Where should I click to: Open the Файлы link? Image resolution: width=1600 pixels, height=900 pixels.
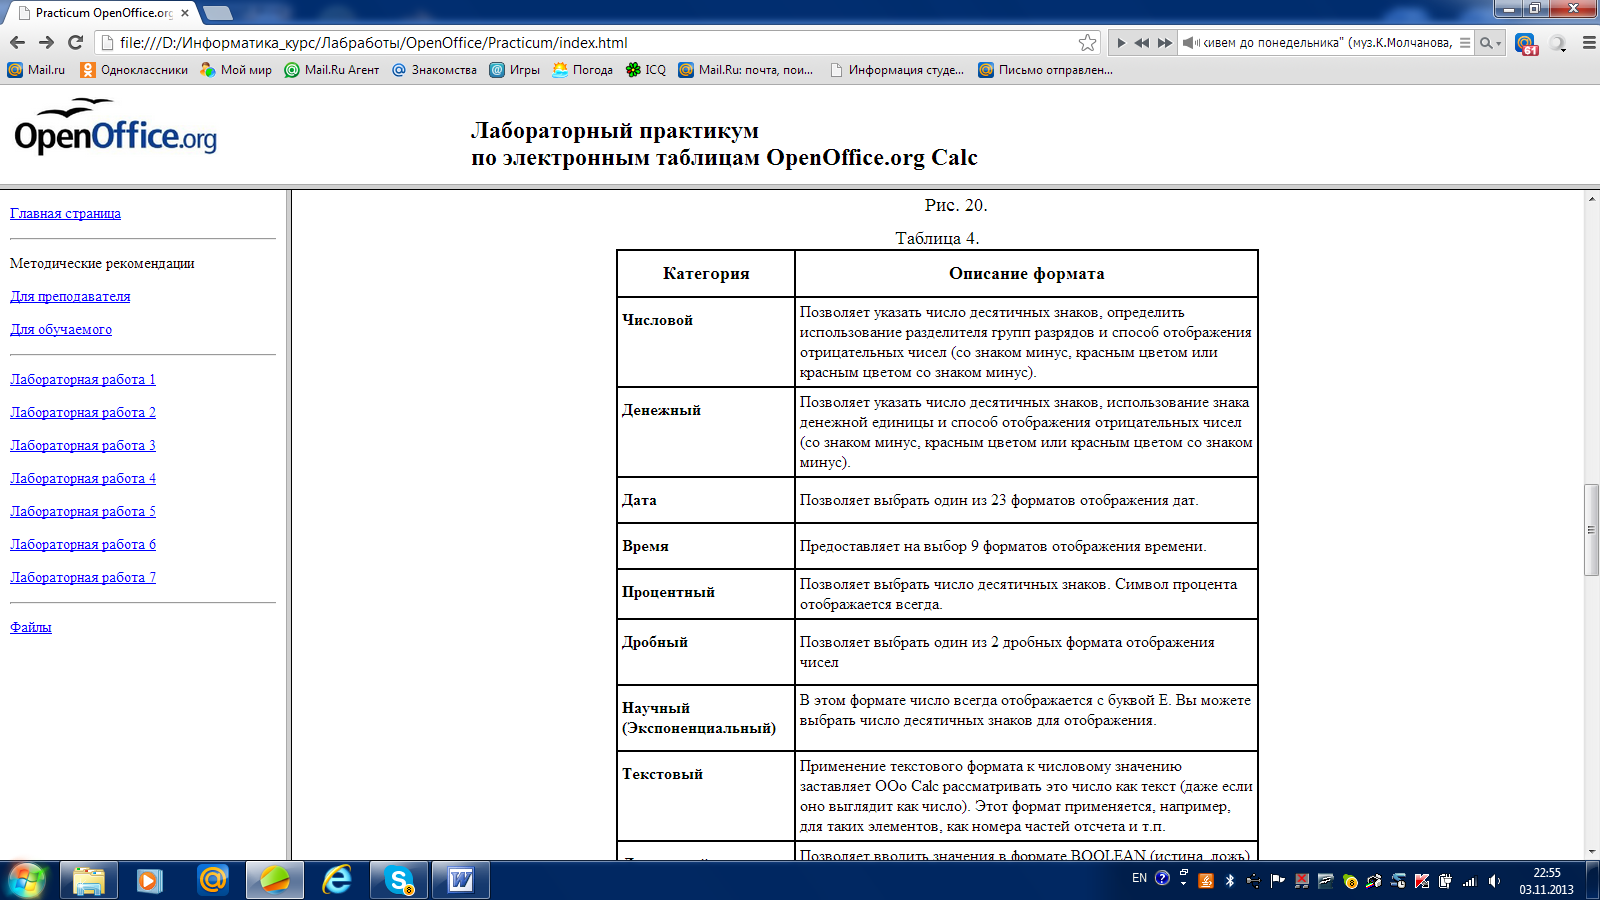pyautogui.click(x=31, y=627)
